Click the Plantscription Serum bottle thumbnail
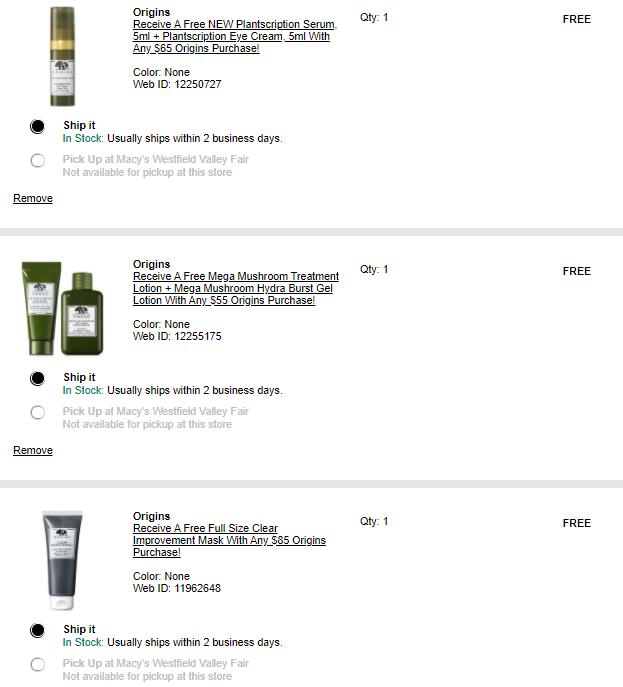Viewport: 623px width, 687px height. (x=63, y=56)
